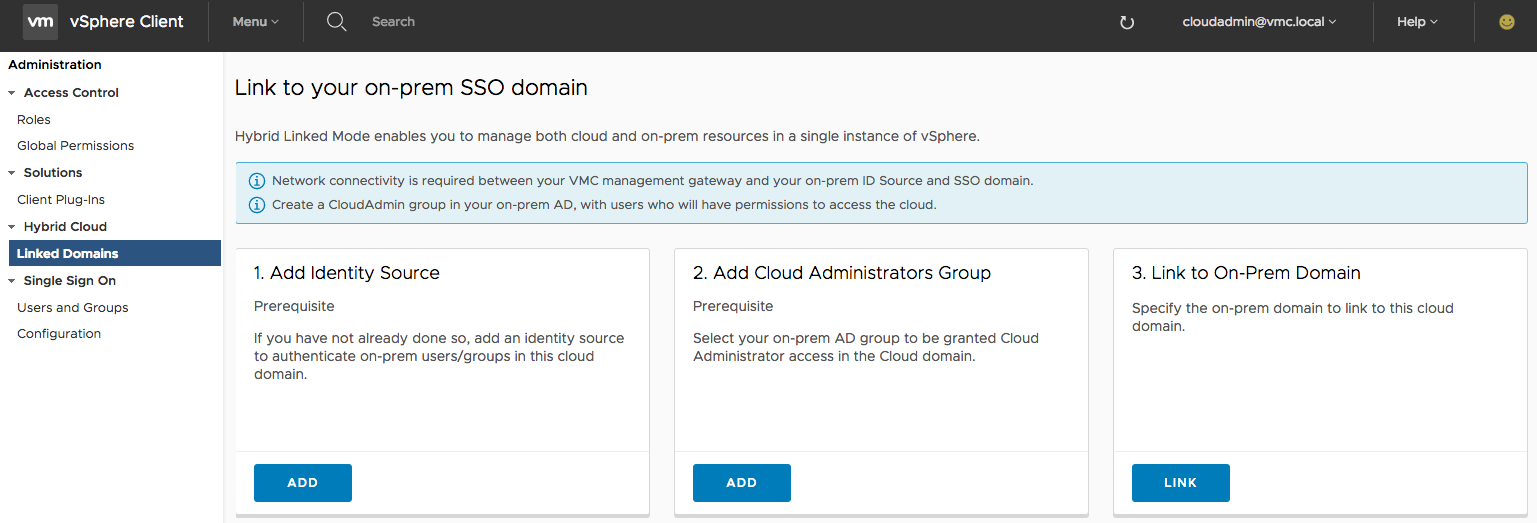Click '2. Add Cloud Administrators Group' heading
This screenshot has height=523, width=1537.
[x=842, y=273]
